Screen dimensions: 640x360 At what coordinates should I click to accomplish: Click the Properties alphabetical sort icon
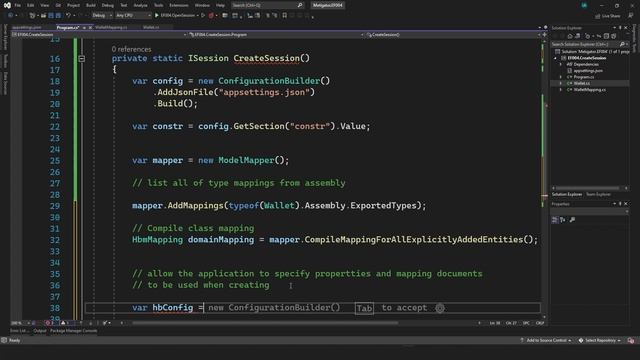563,220
